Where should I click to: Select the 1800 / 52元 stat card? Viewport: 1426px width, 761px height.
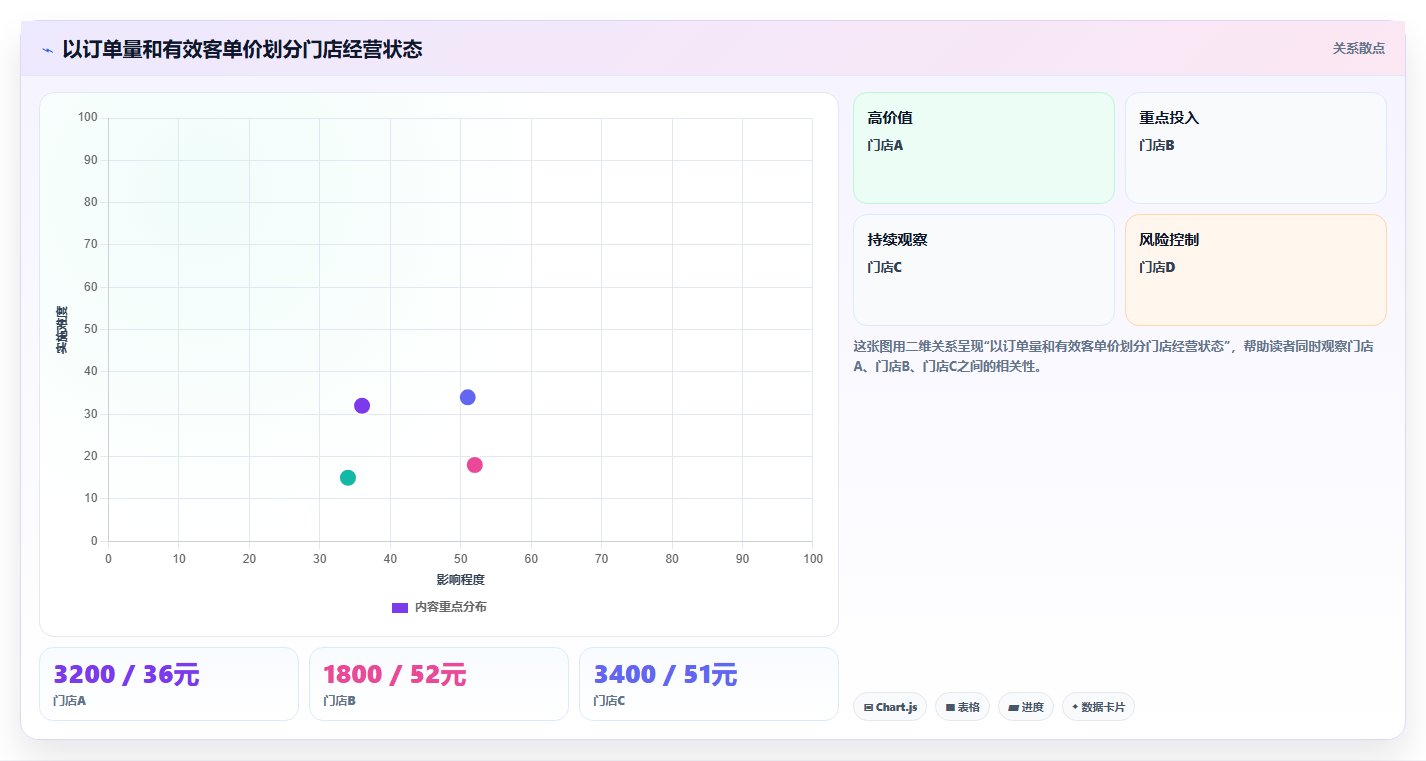point(439,684)
